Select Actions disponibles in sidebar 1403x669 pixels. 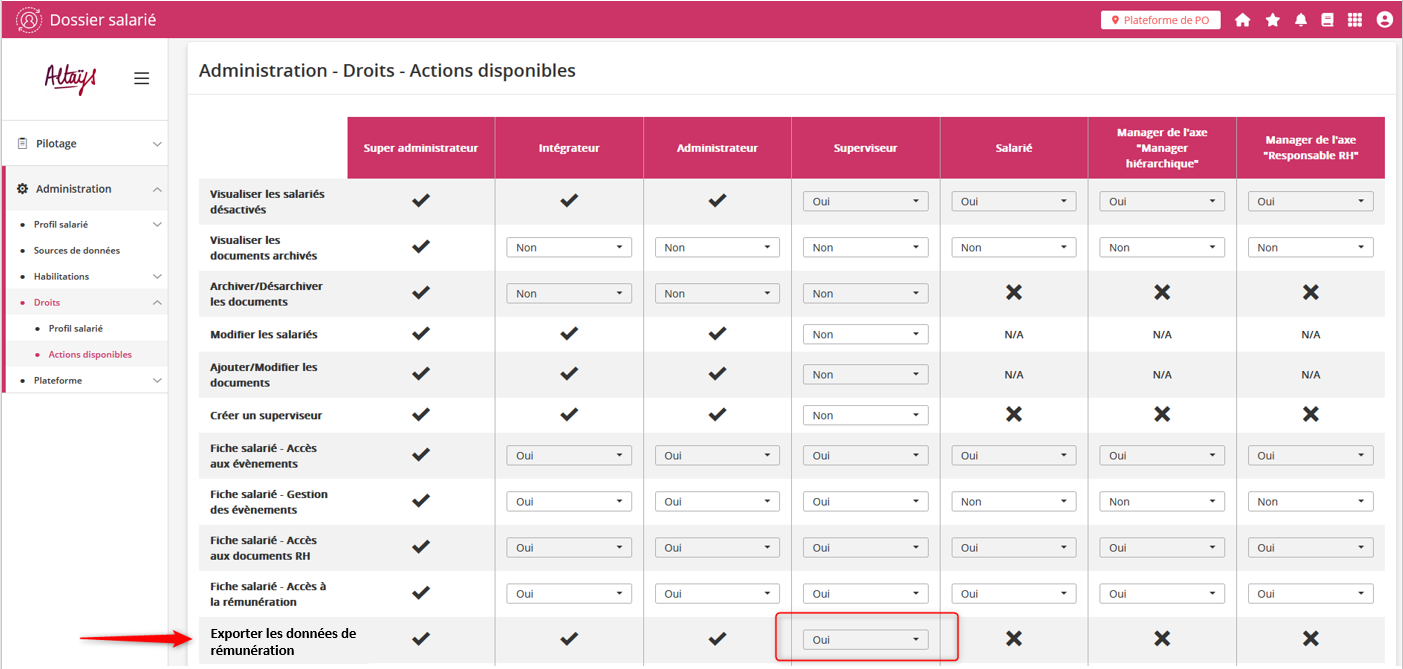point(90,355)
